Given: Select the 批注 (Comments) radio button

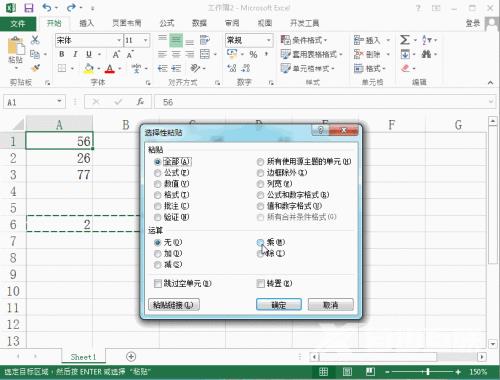Looking at the screenshot, I should tap(158, 206).
